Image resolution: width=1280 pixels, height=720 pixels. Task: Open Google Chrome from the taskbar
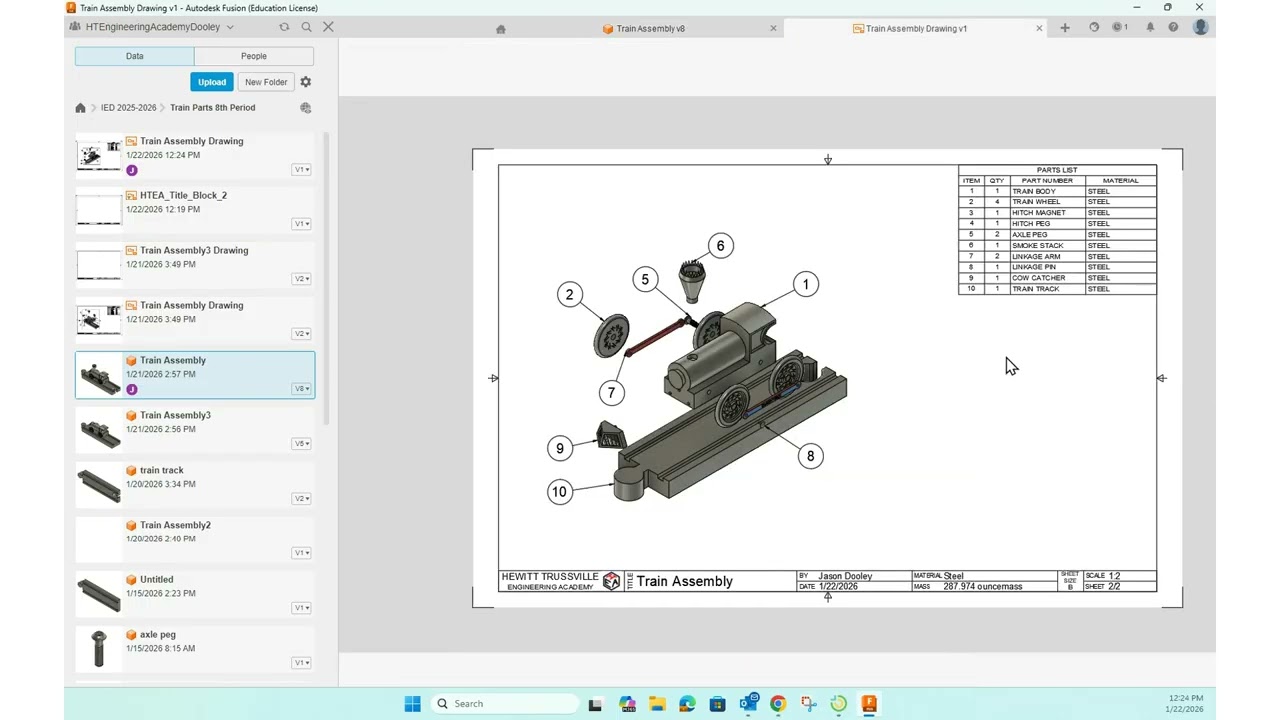tap(778, 704)
